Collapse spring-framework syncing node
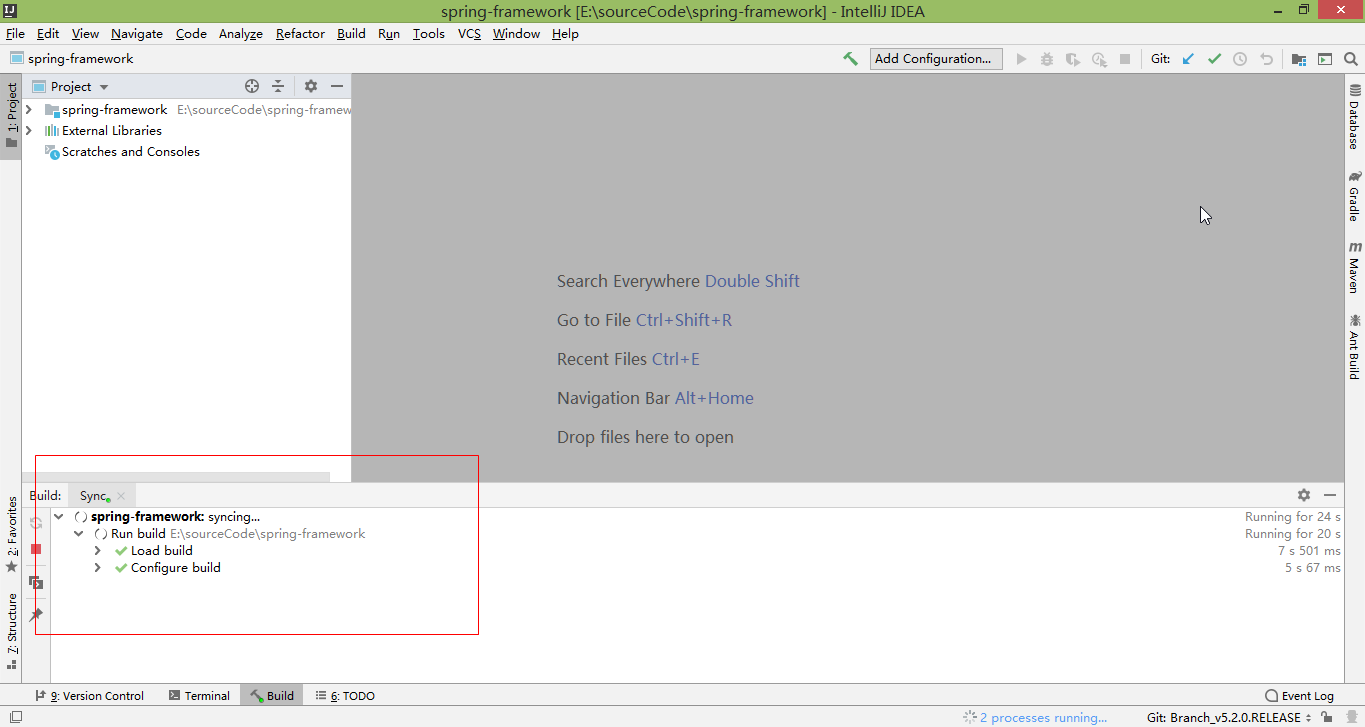Screen dimensions: 1365x727 pos(59,516)
